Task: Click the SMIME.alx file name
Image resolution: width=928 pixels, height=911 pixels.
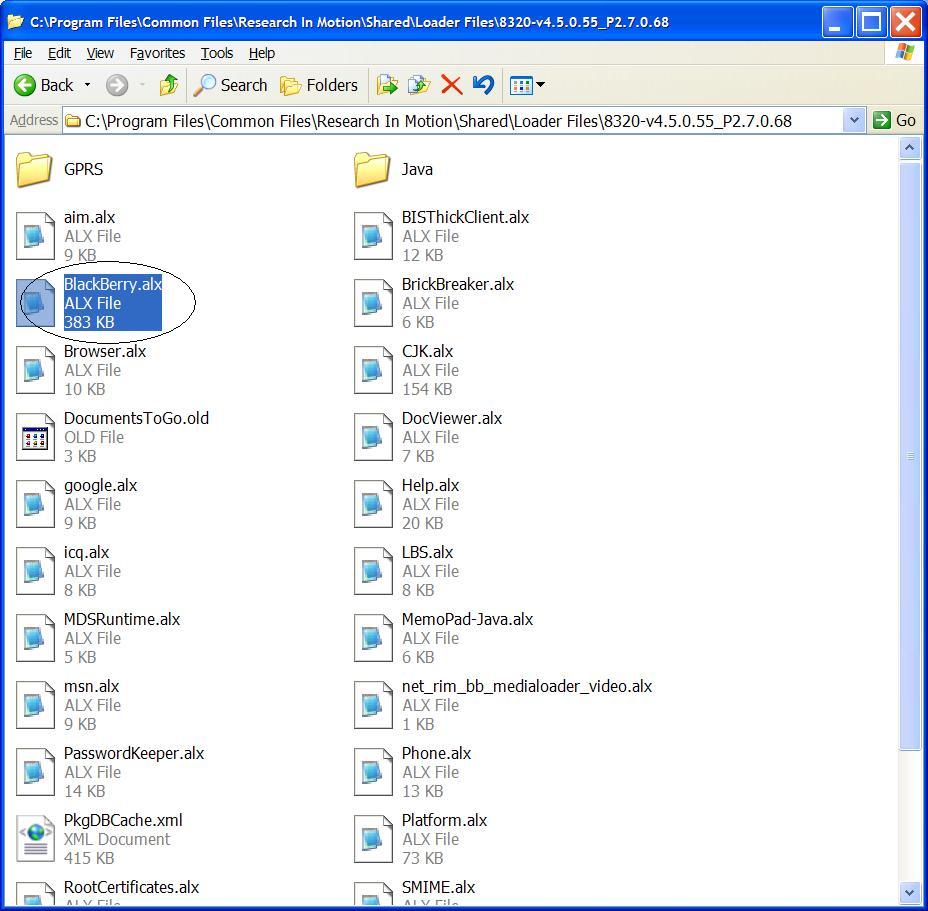Action: (439, 887)
